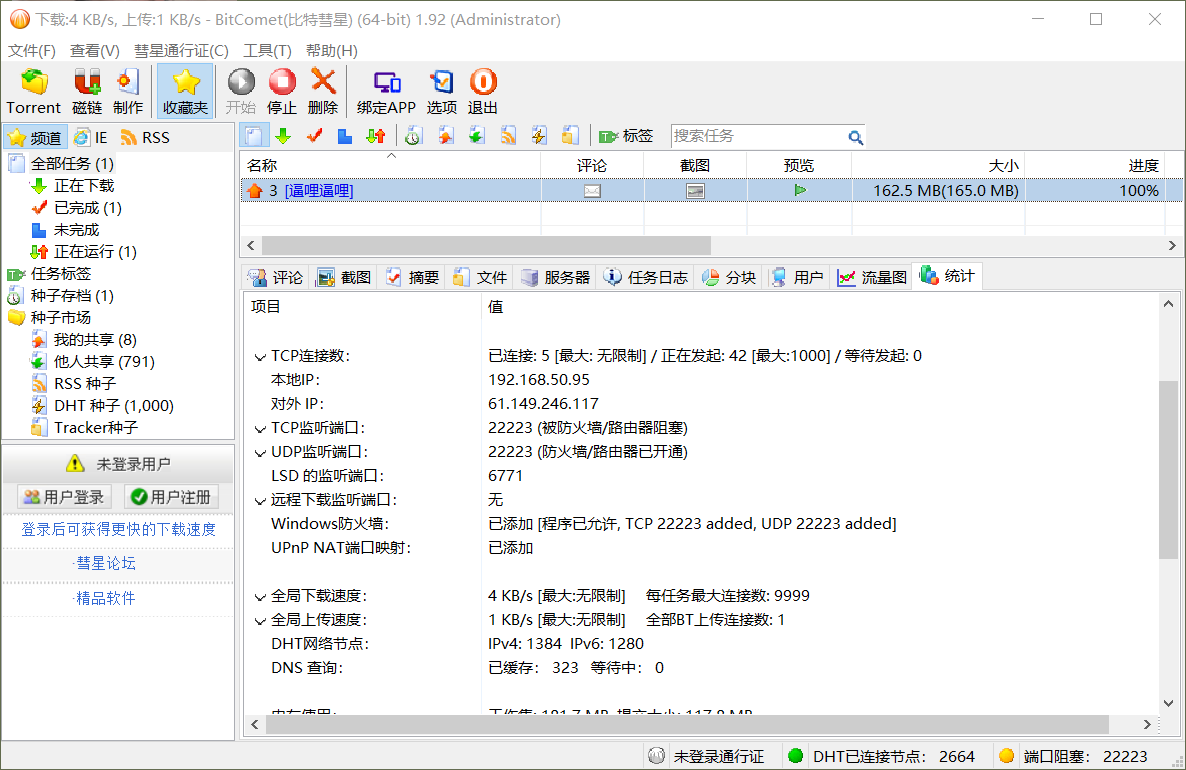Click the 用户登录 button
This screenshot has height=770, width=1186.
[64, 497]
